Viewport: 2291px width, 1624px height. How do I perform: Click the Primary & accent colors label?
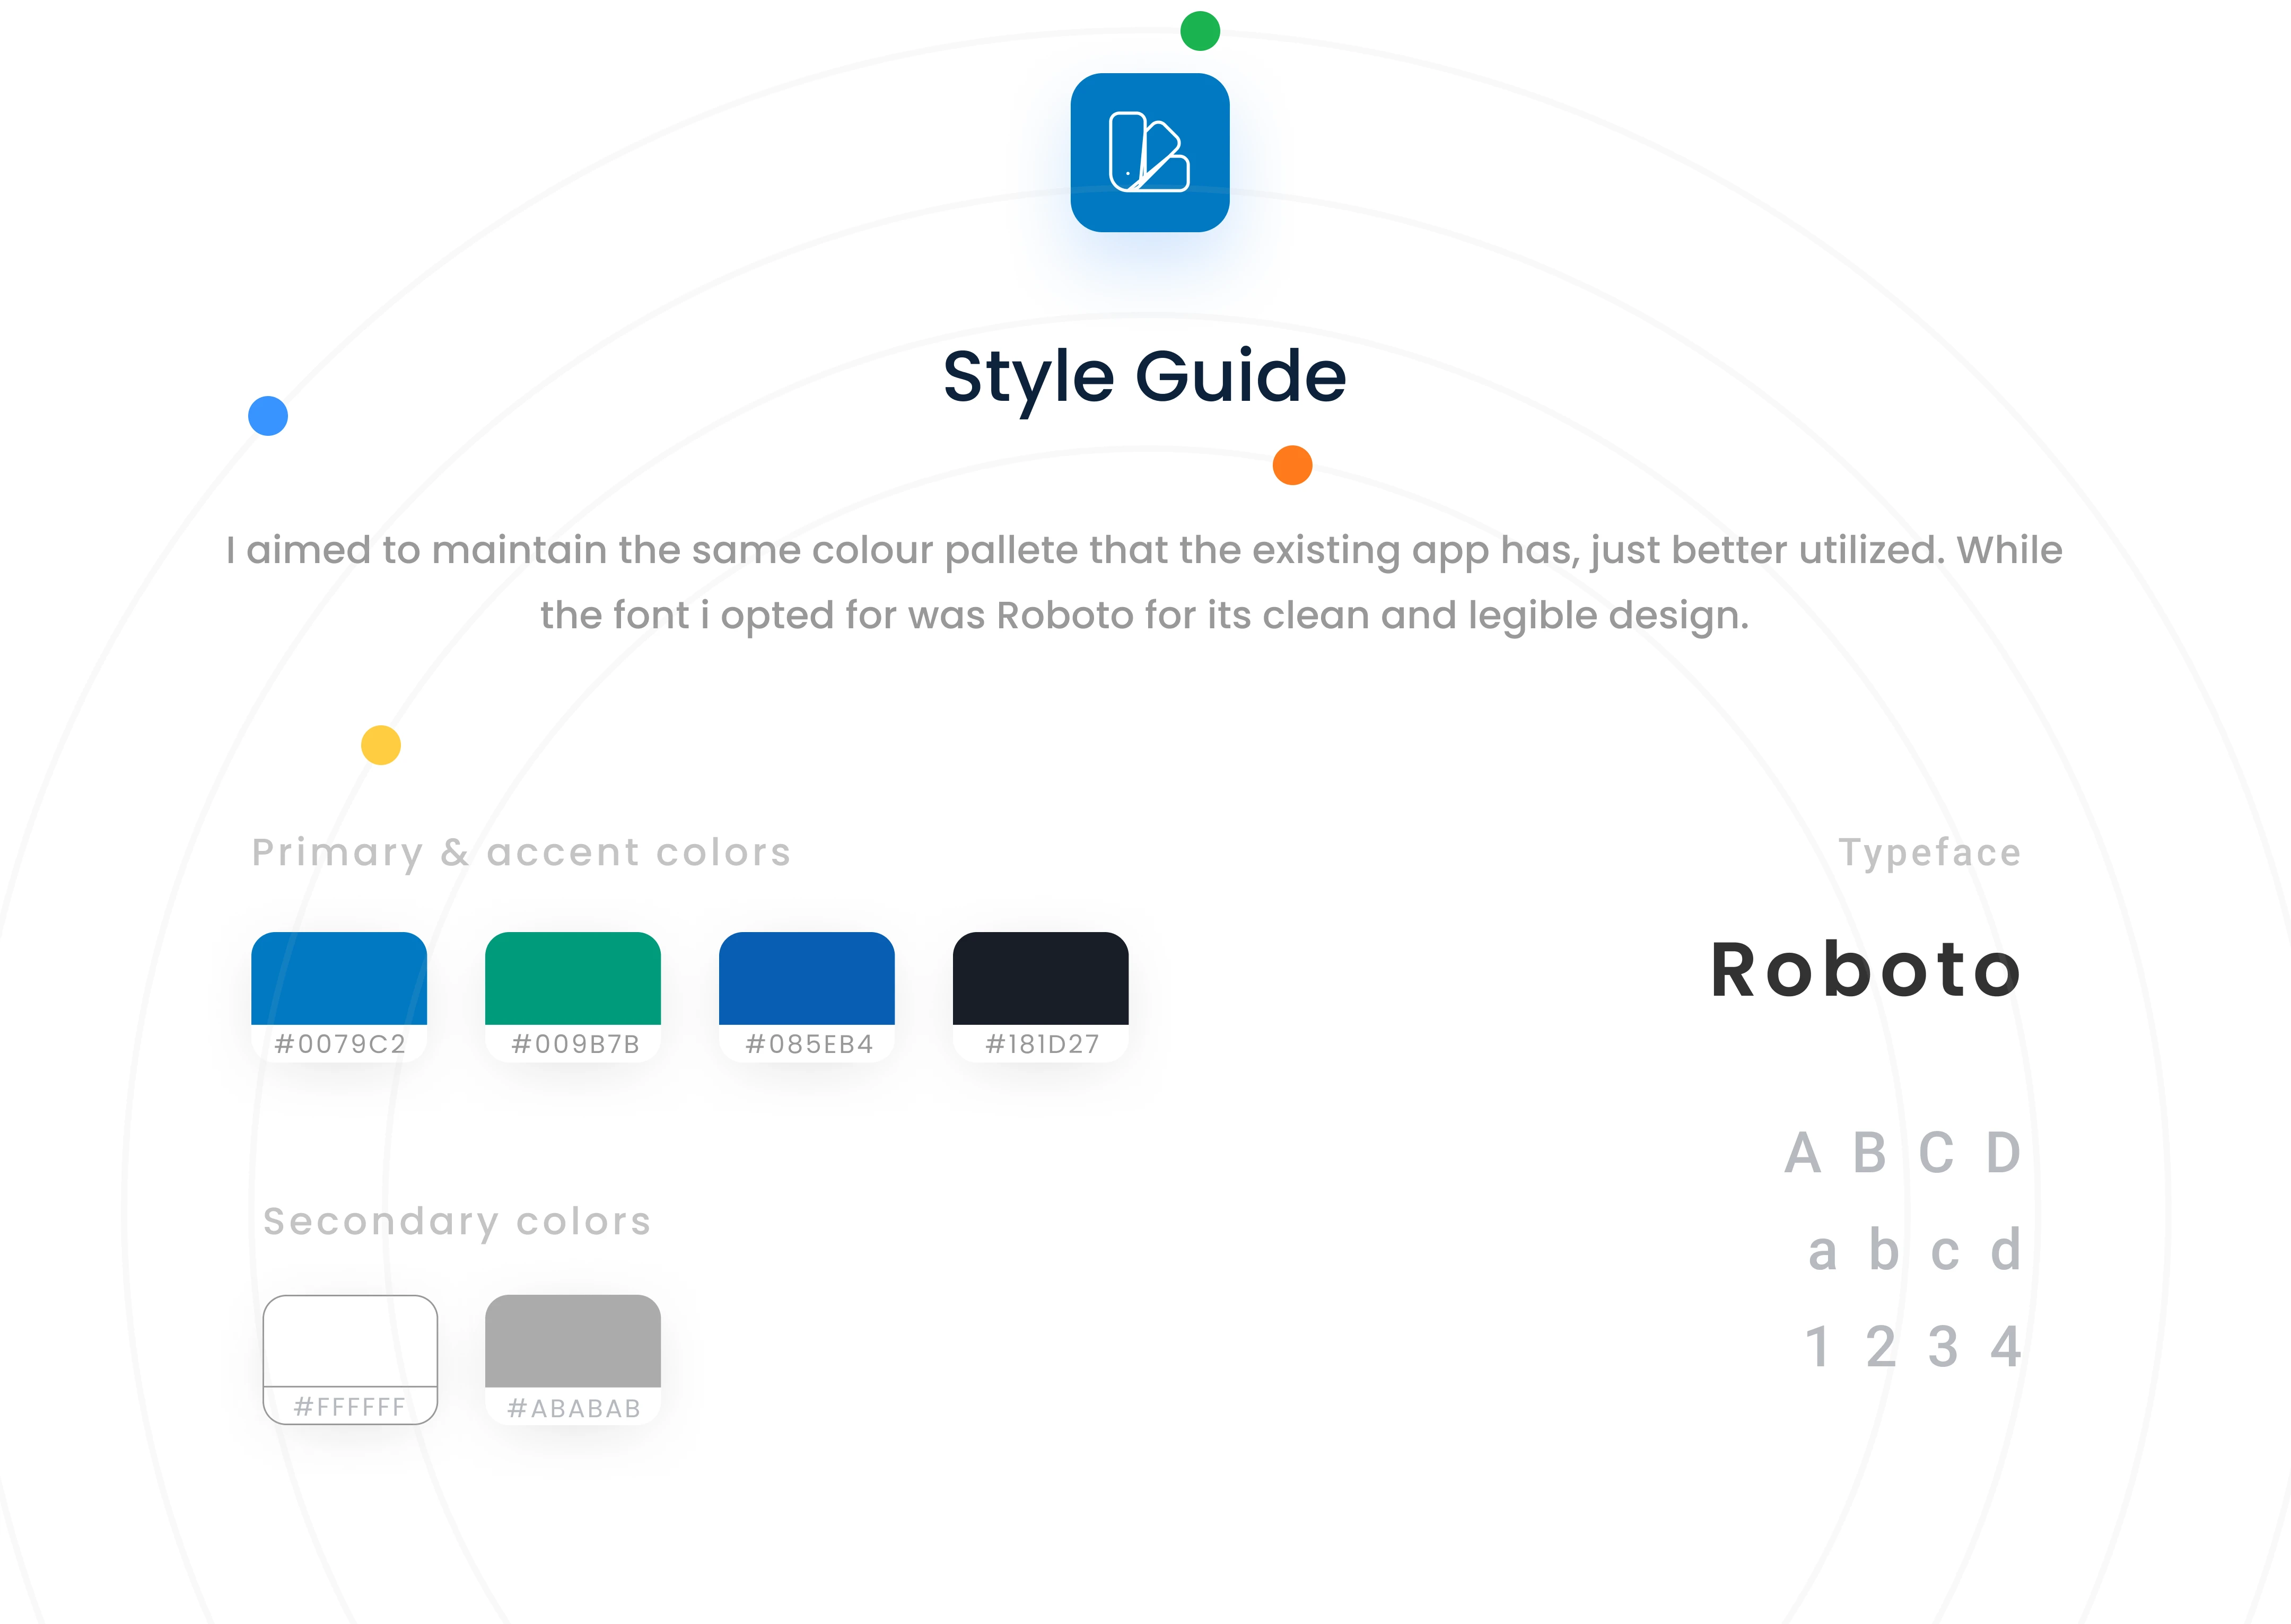click(521, 853)
